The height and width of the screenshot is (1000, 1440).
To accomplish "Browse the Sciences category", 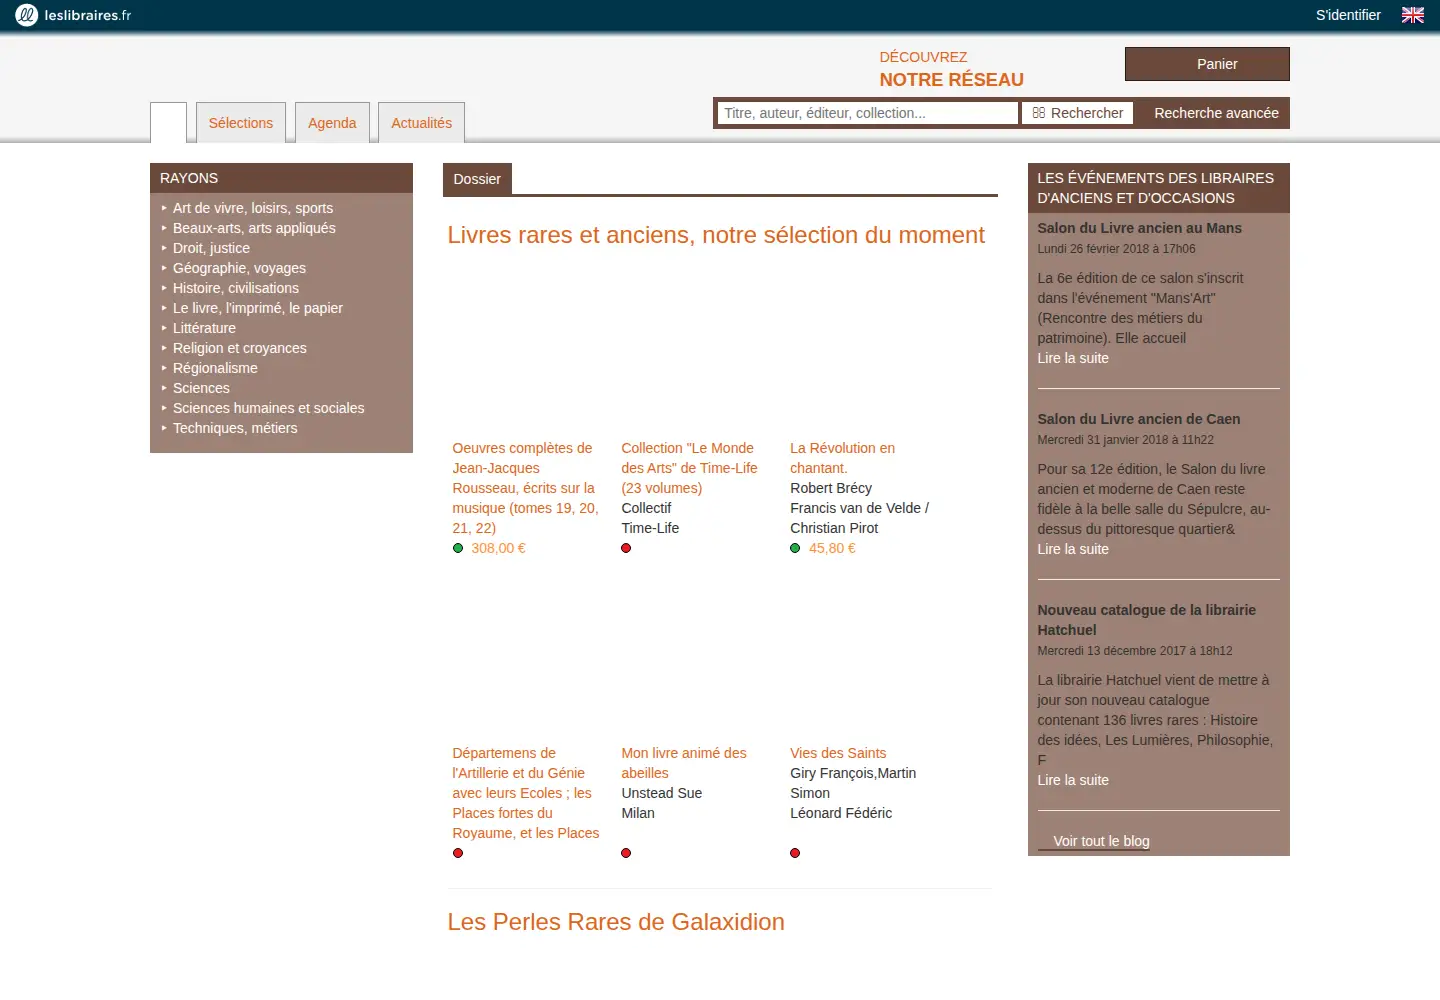I will tap(201, 388).
